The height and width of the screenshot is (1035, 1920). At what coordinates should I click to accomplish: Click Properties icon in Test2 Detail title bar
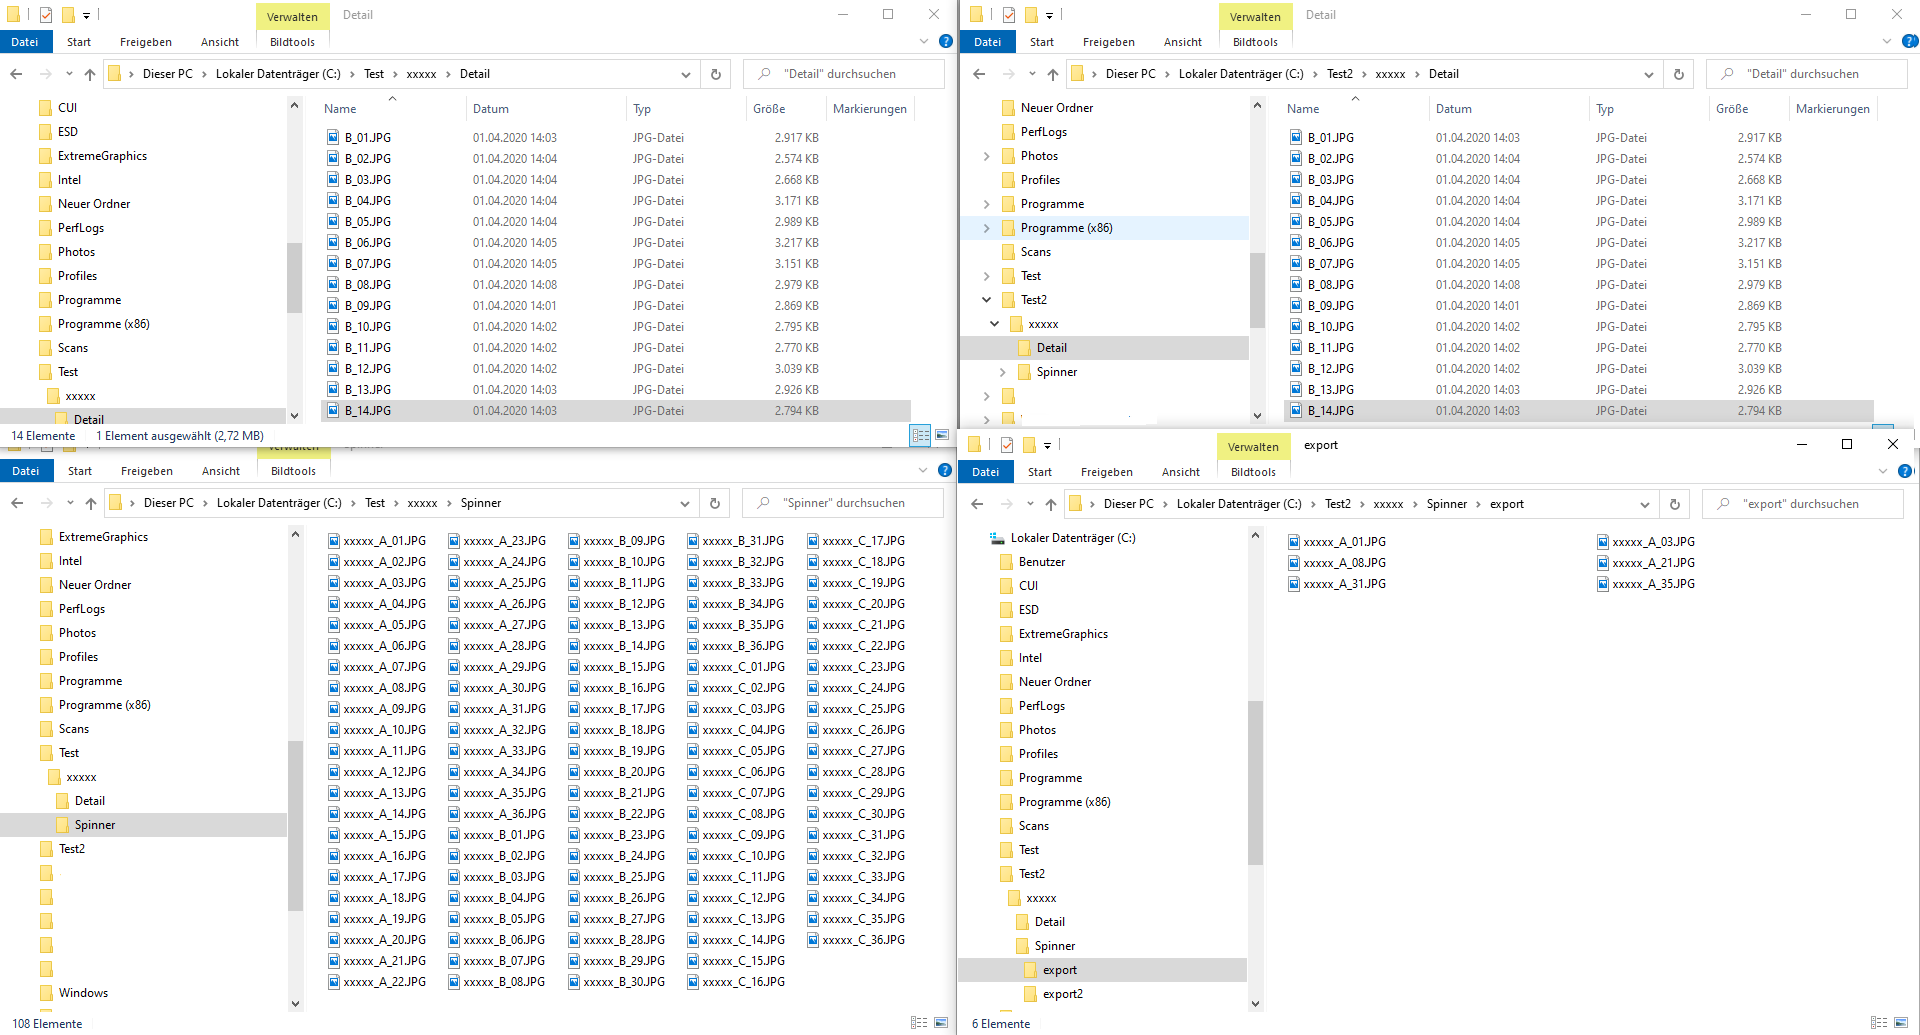pos(1009,15)
